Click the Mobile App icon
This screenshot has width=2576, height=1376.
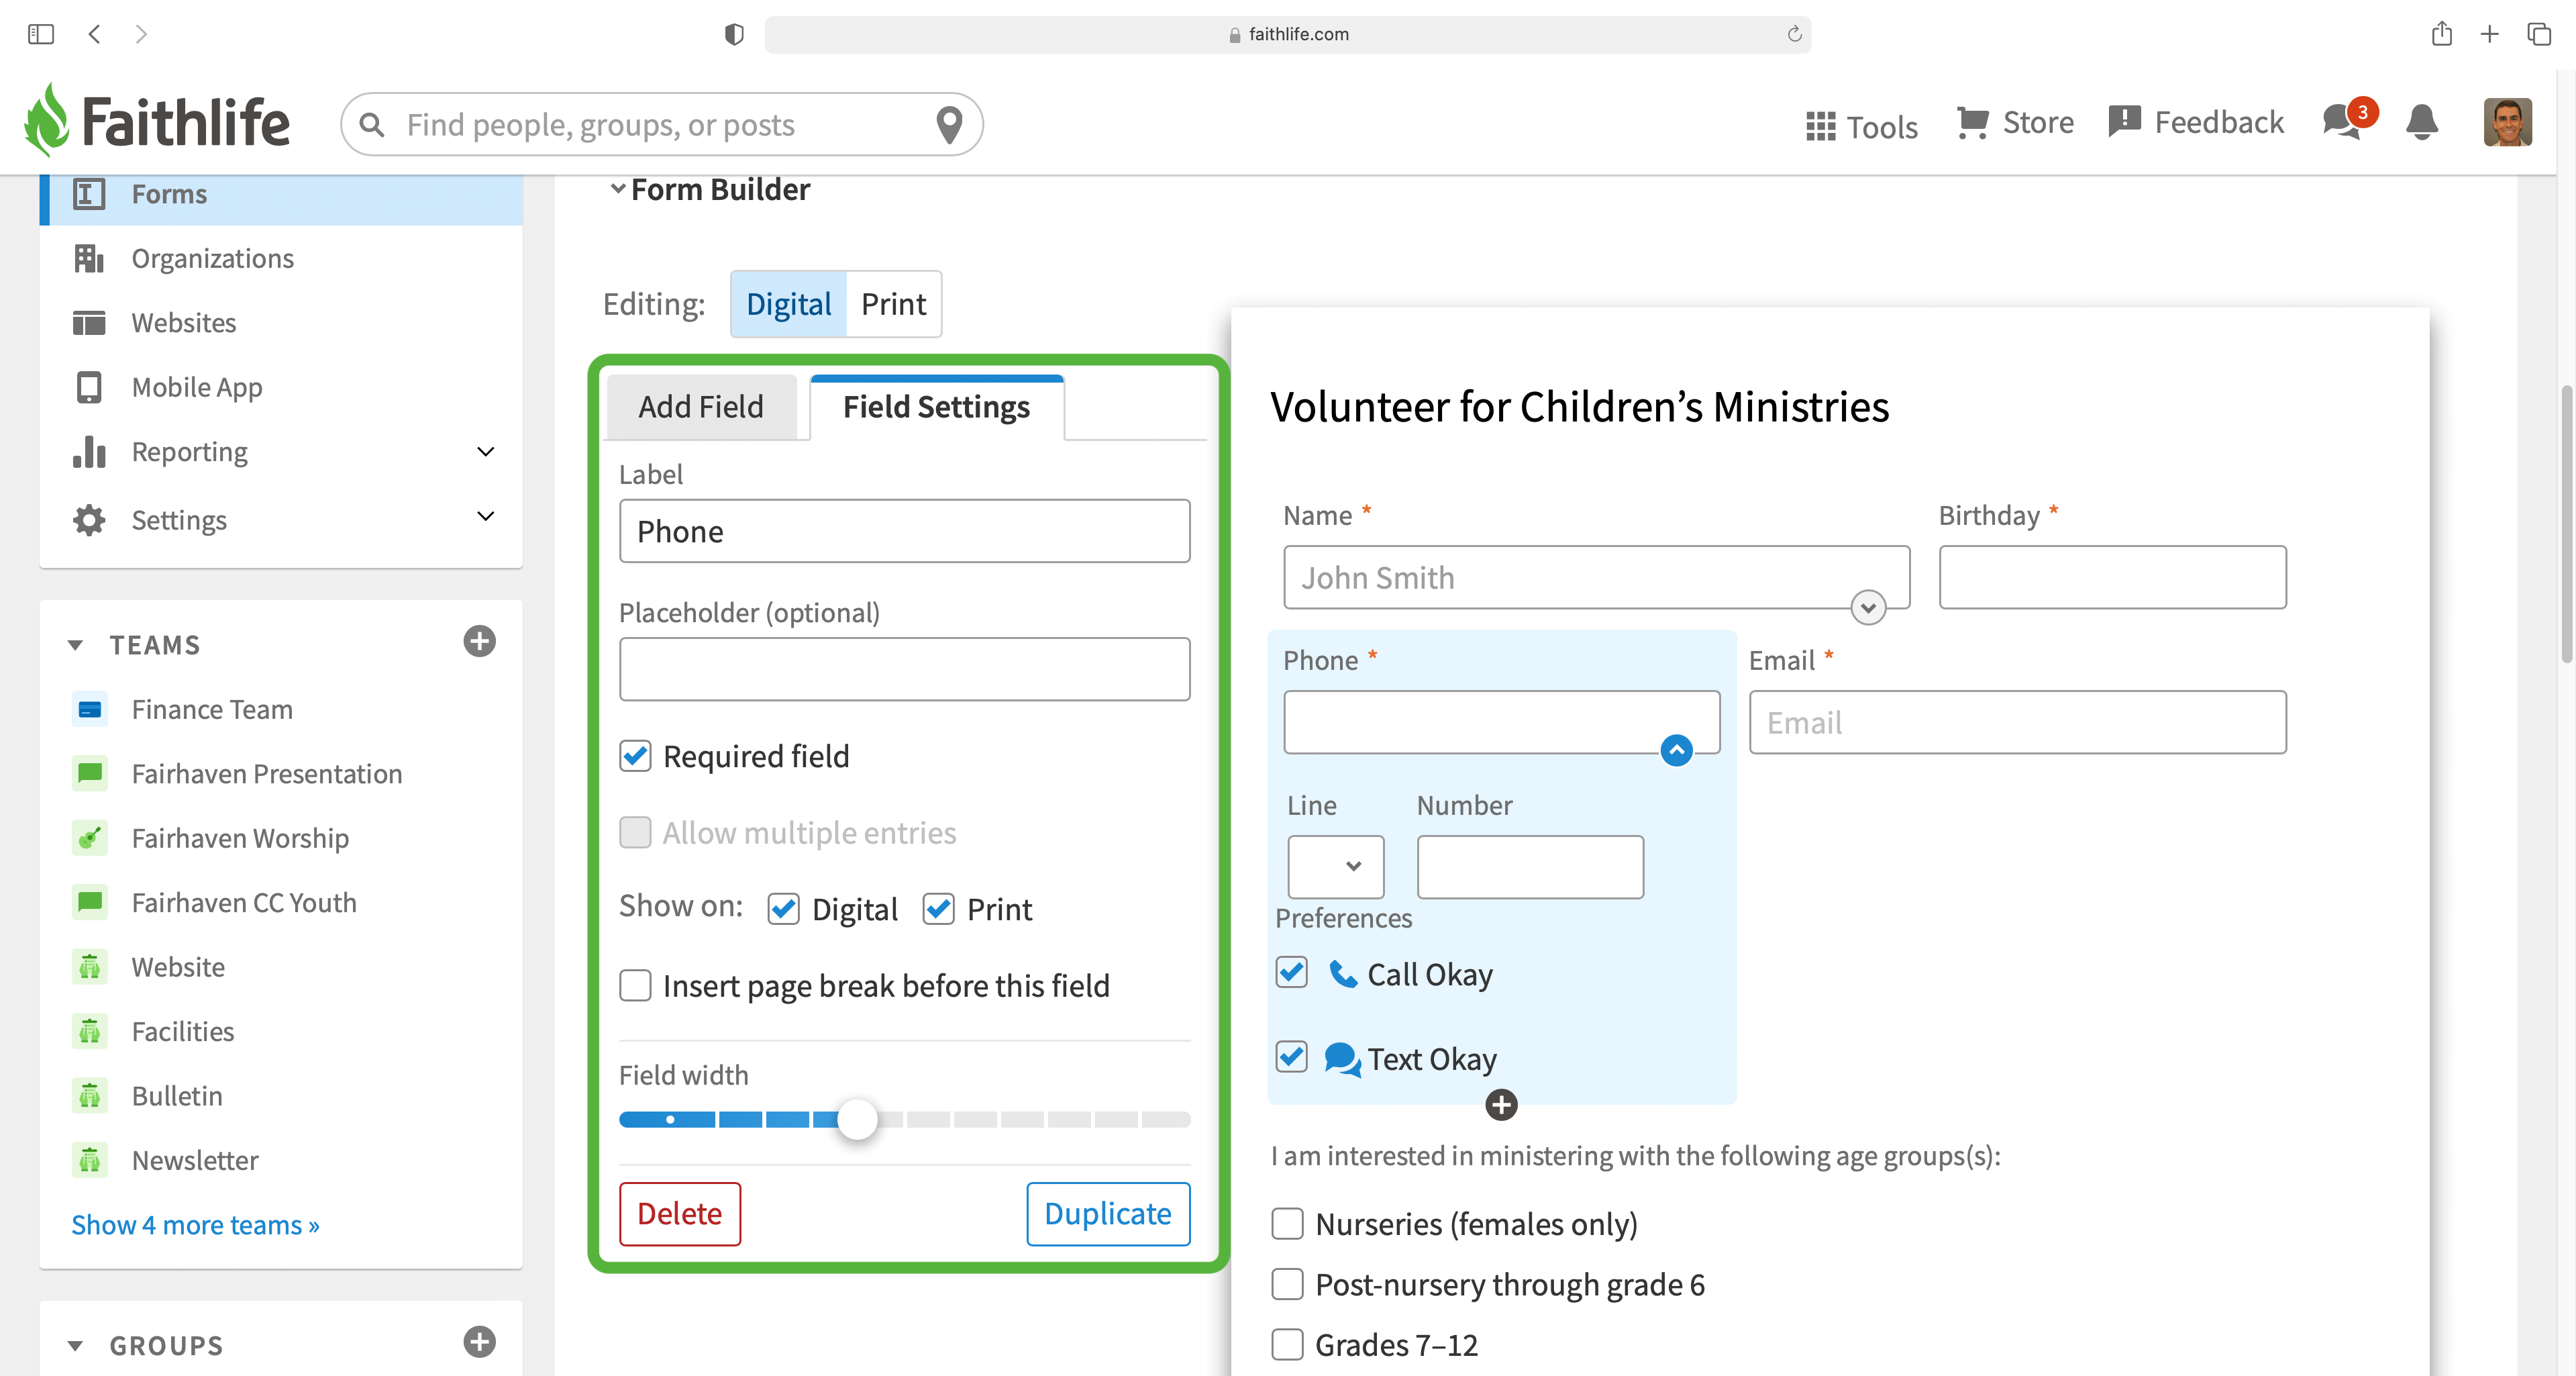[88, 387]
